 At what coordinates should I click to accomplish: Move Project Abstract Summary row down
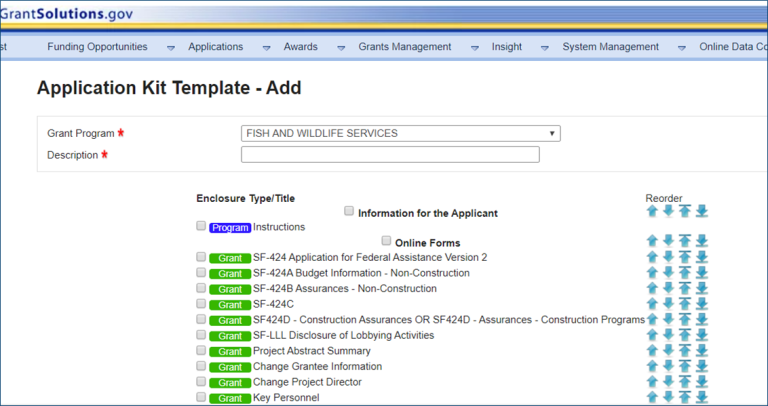[x=668, y=351]
